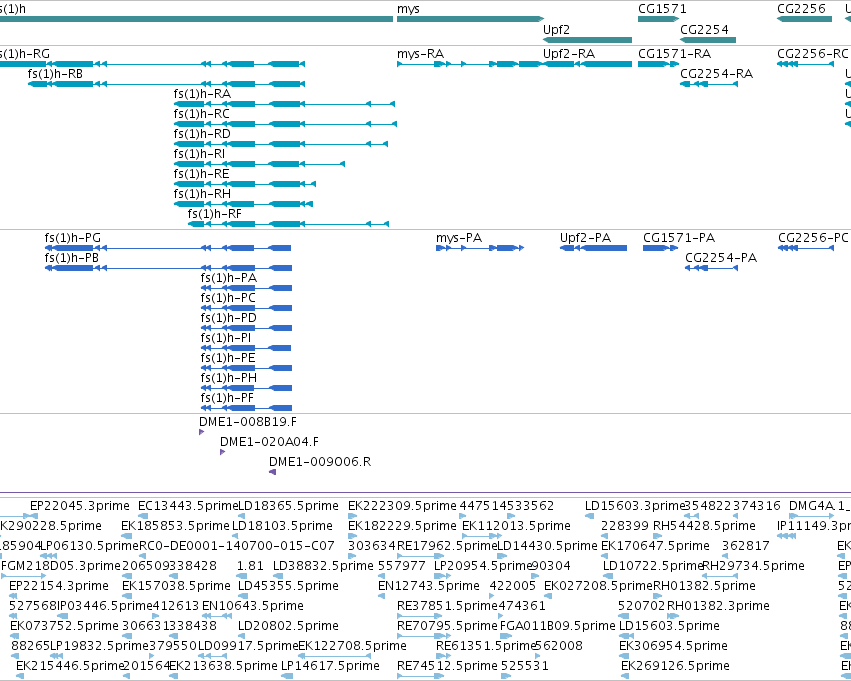
Task: Click the EK170647.5prime EST label
Action: click(x=655, y=546)
